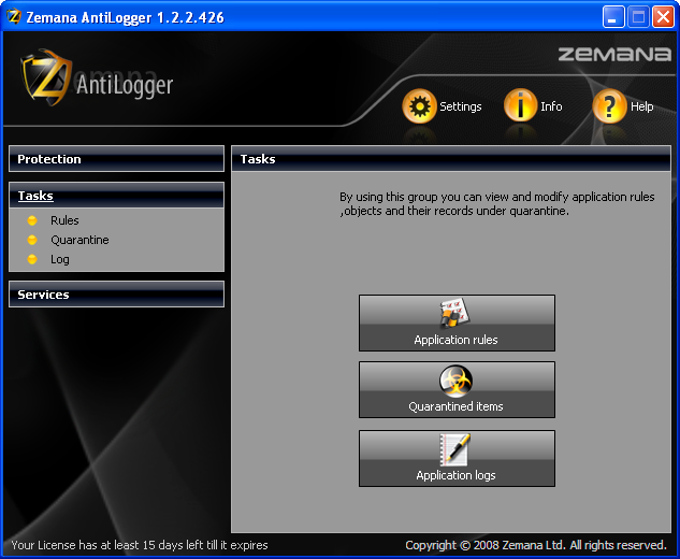Collapse the Tasks section header in sidebar
Viewport: 680px width, 559px height.
point(116,195)
